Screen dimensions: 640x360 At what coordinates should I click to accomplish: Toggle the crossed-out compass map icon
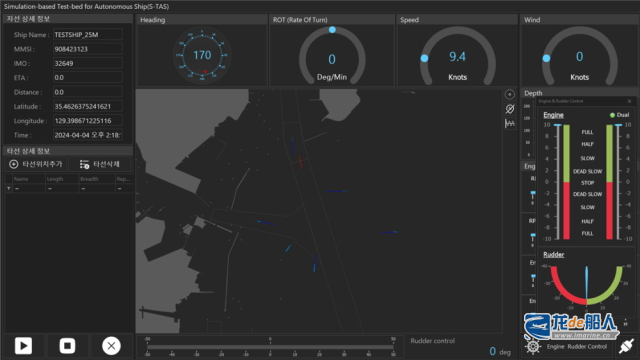509,109
